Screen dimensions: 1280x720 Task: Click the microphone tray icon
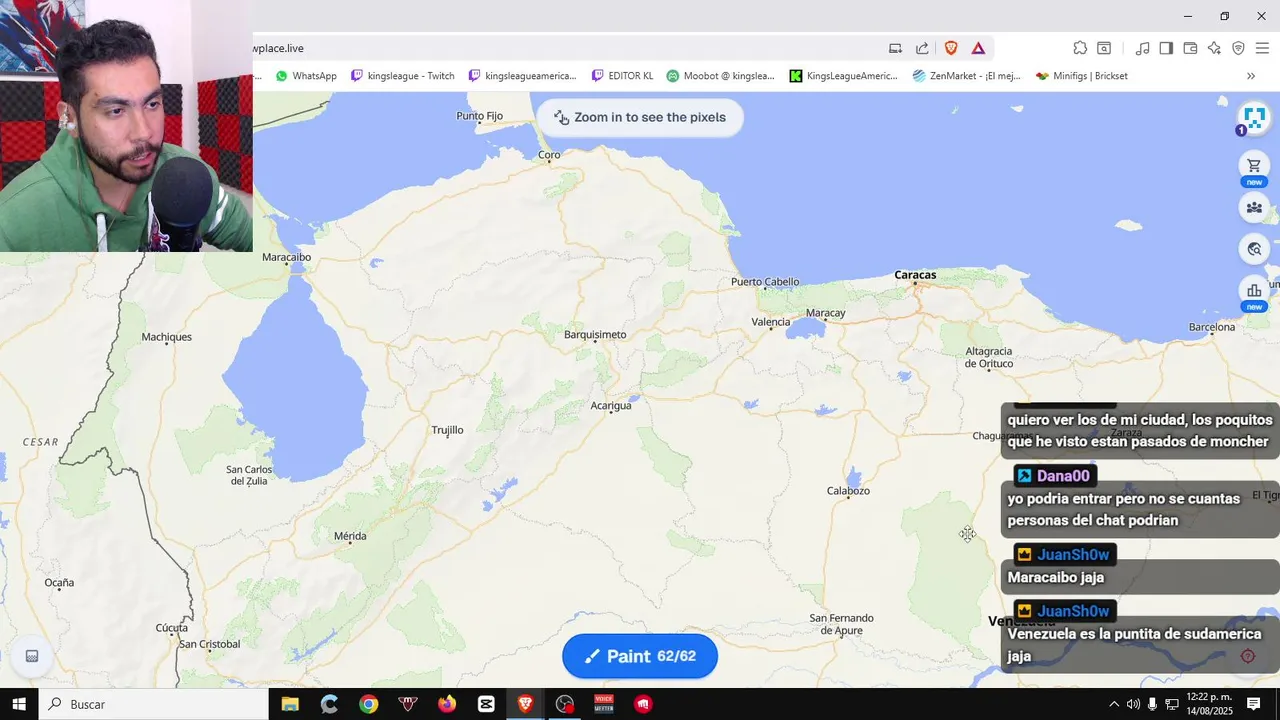[x=1152, y=704]
